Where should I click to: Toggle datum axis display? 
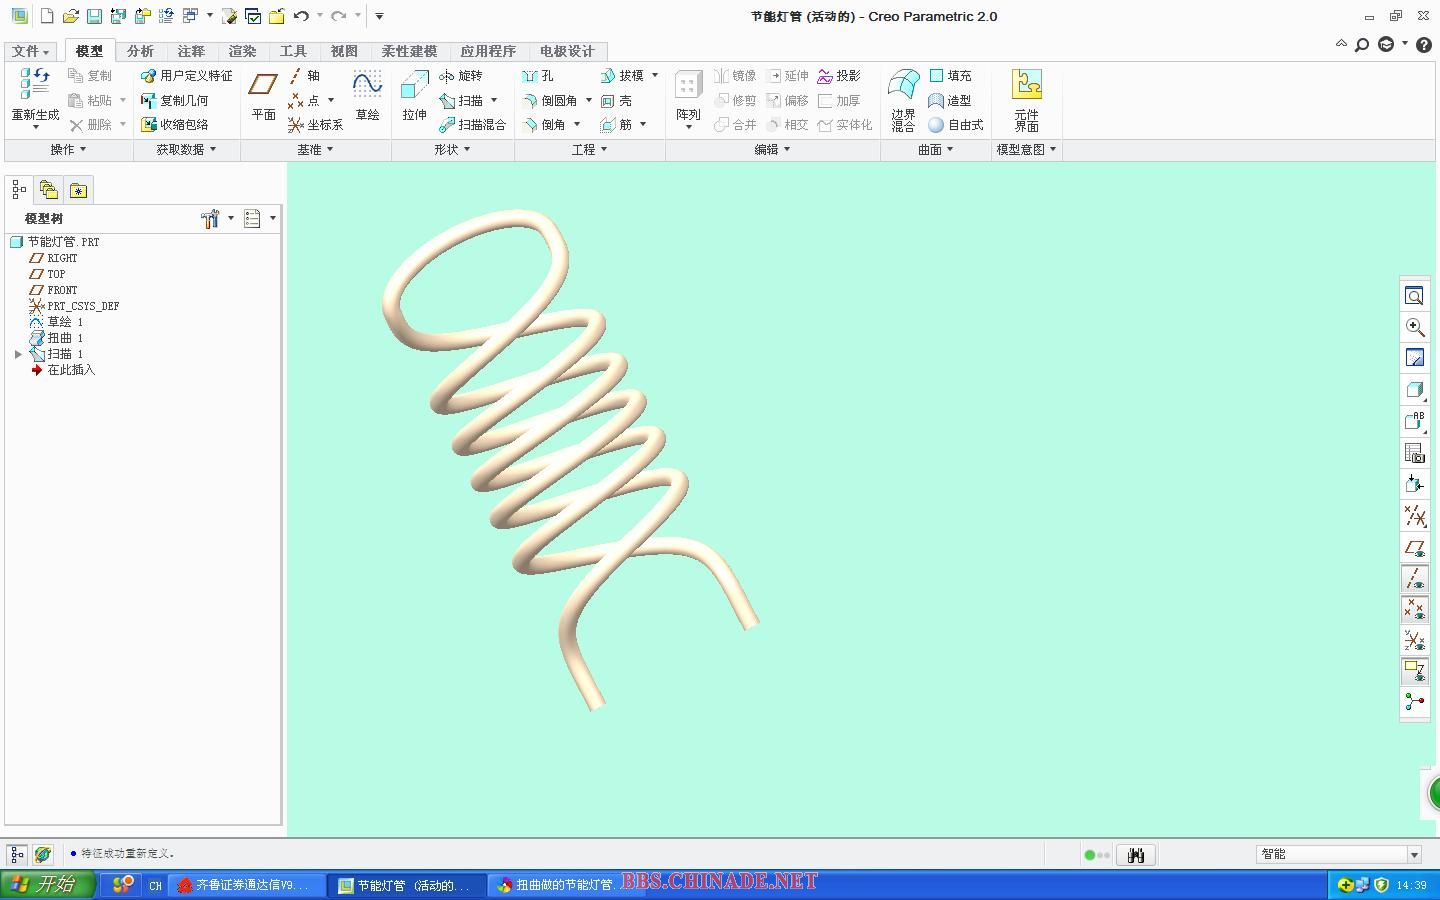(1414, 579)
